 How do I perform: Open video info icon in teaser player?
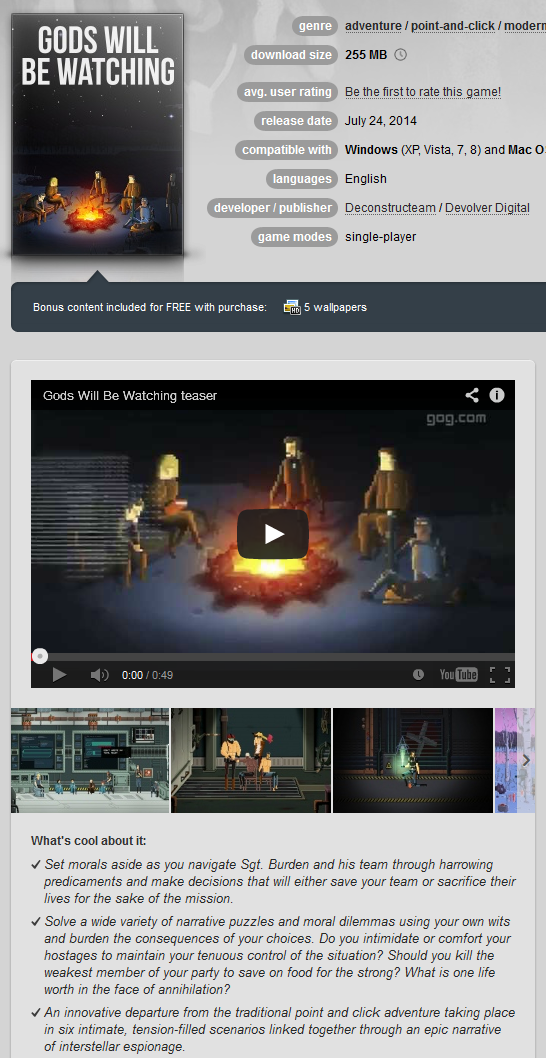pyautogui.click(x=497, y=395)
